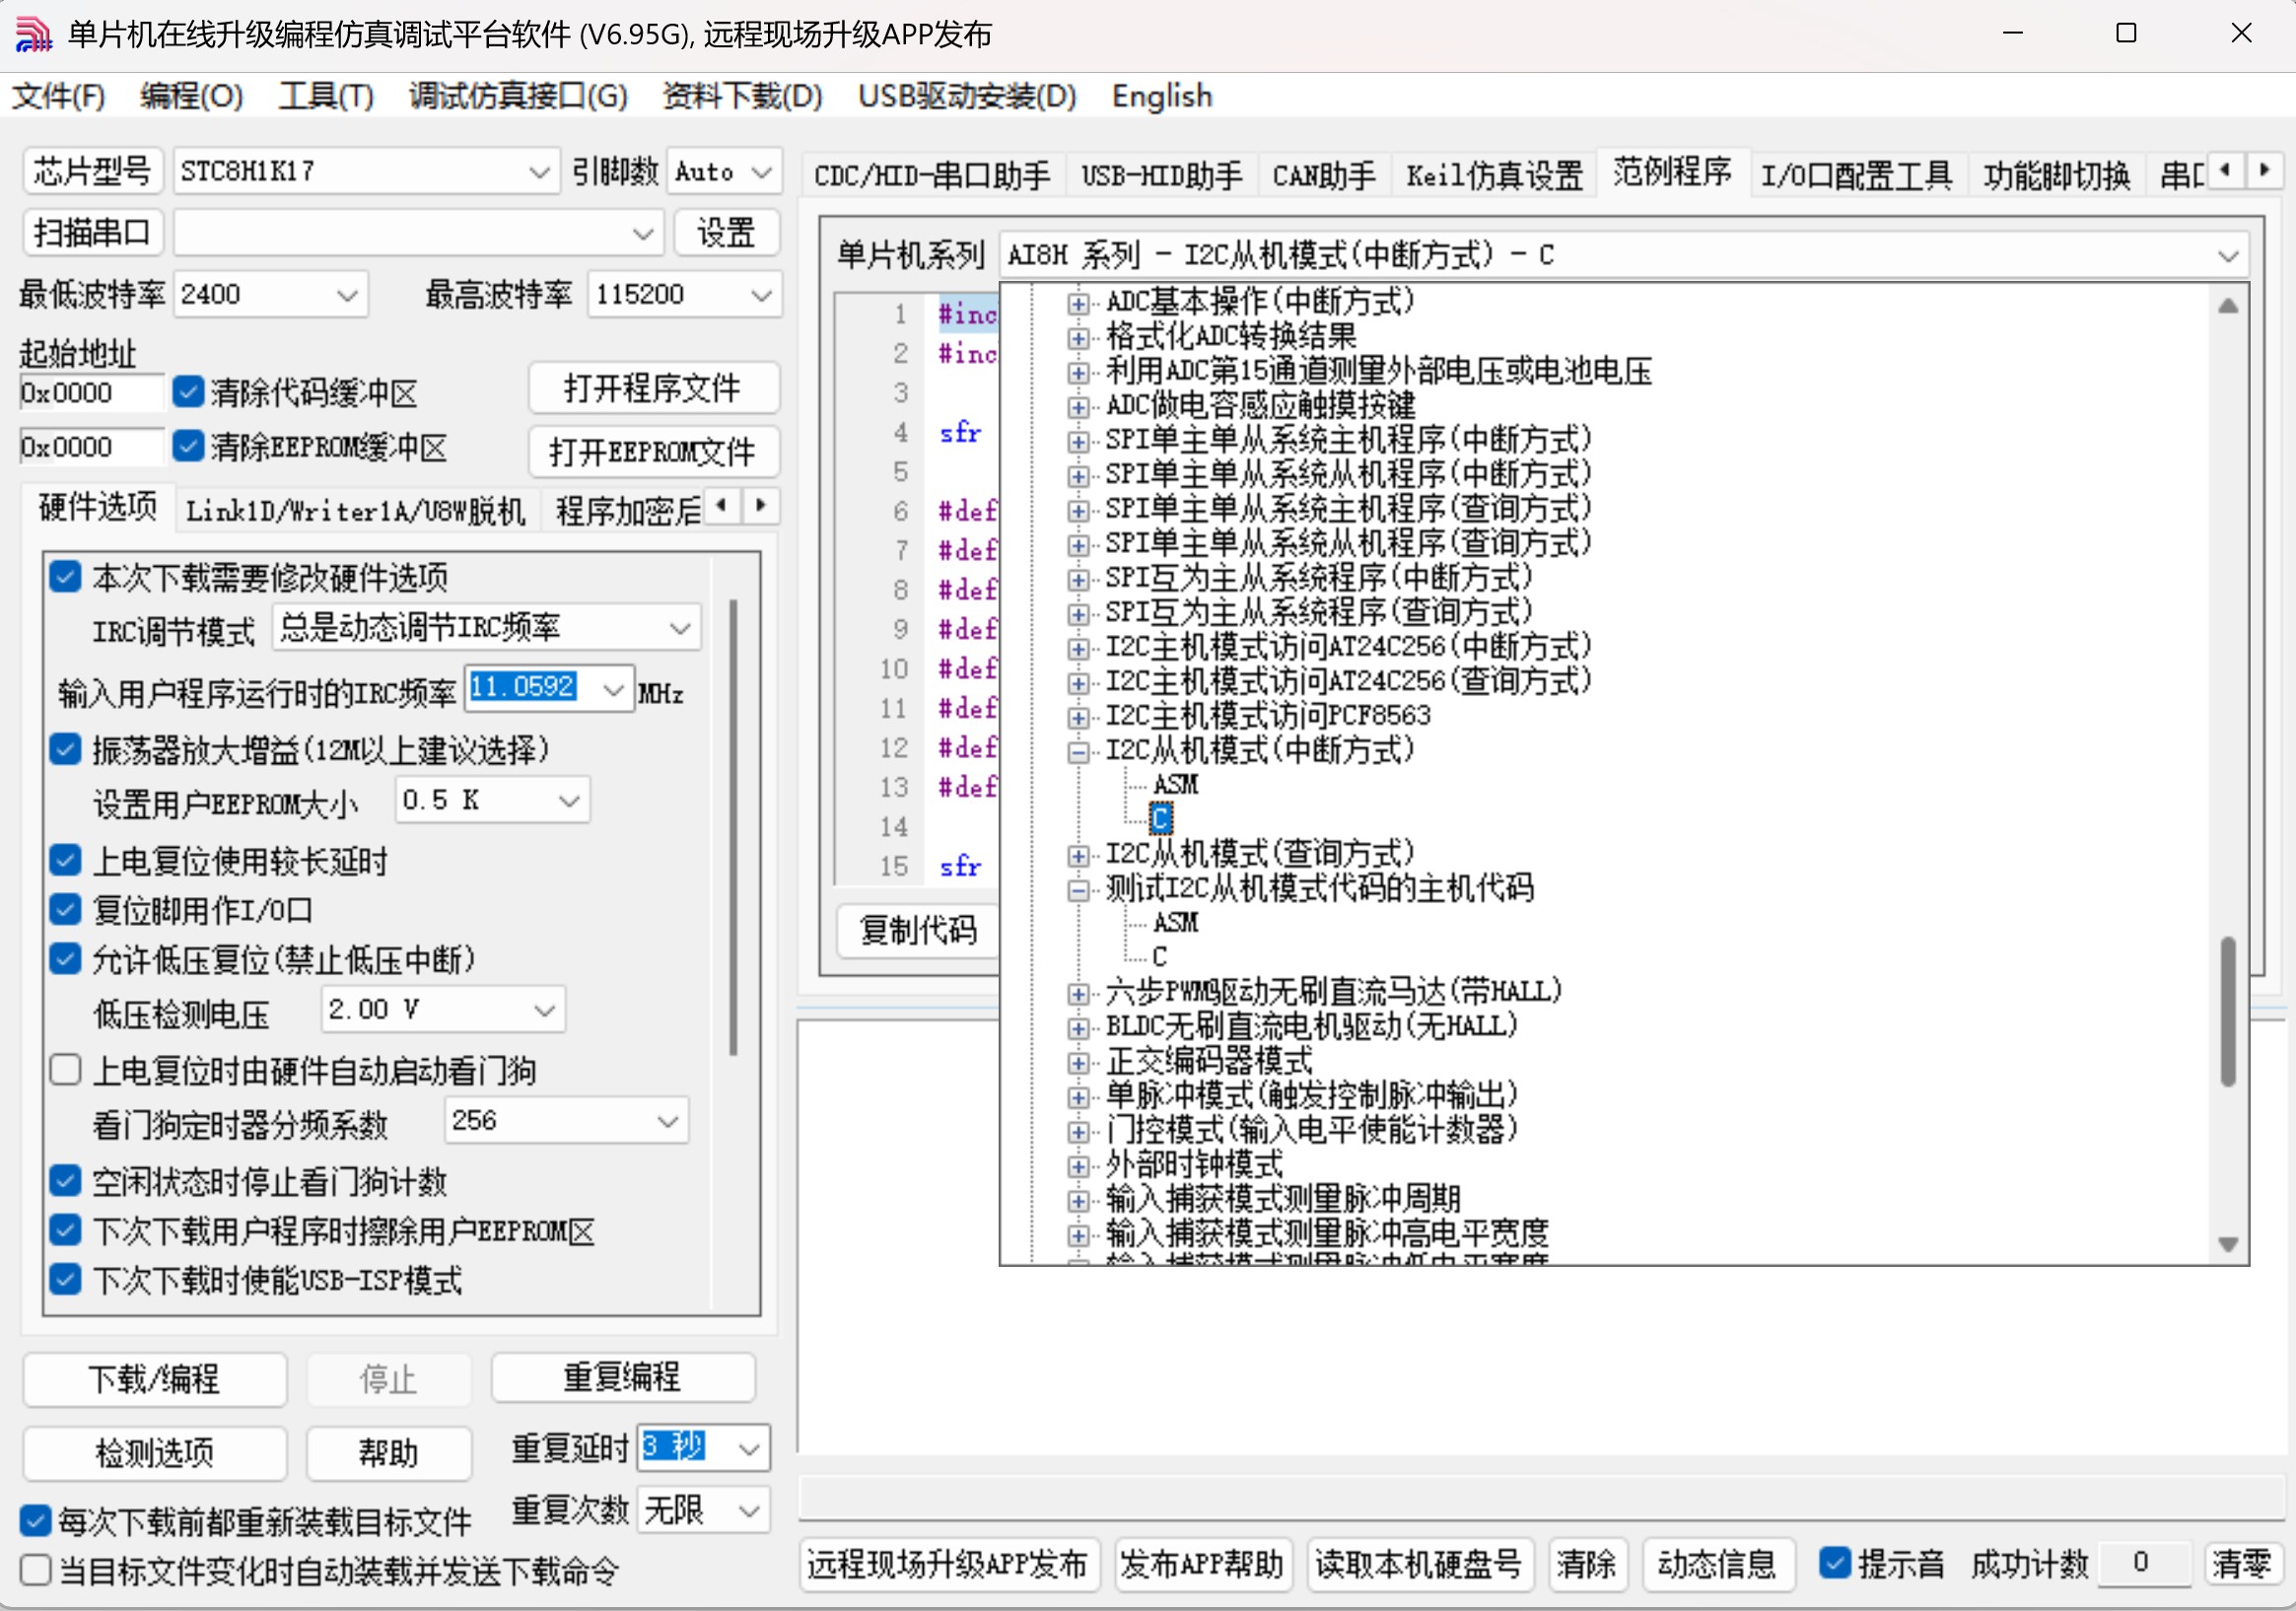Expand 正交编码器模式 tree node

tap(1078, 1063)
